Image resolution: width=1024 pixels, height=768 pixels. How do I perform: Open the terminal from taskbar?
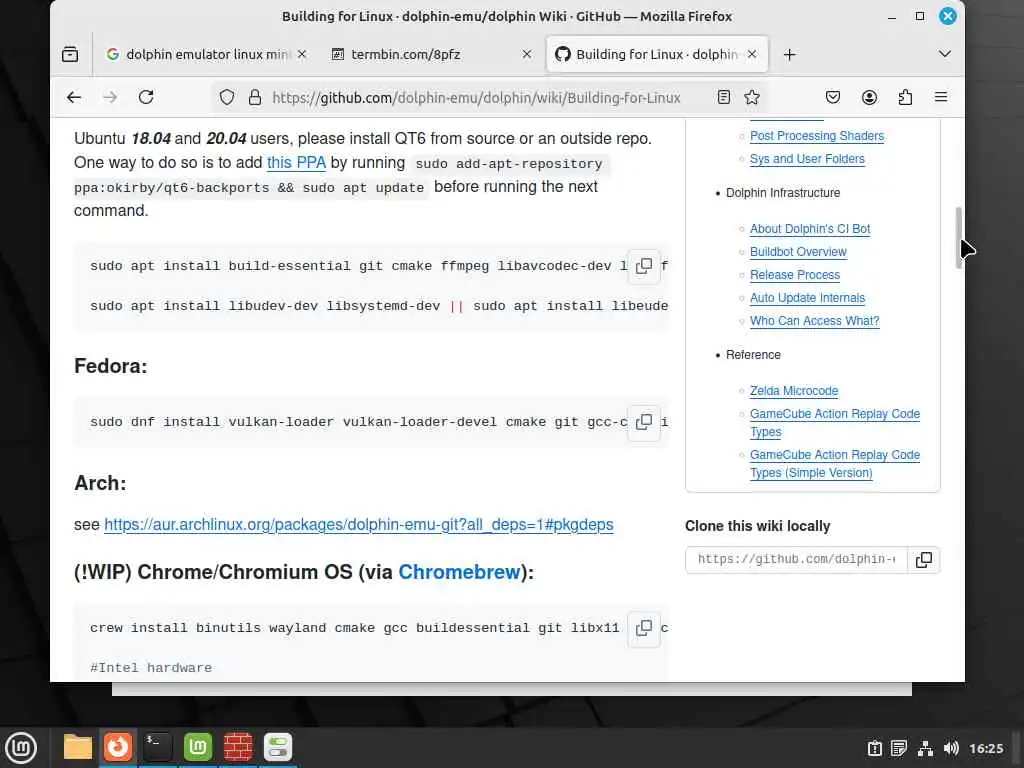tap(158, 747)
